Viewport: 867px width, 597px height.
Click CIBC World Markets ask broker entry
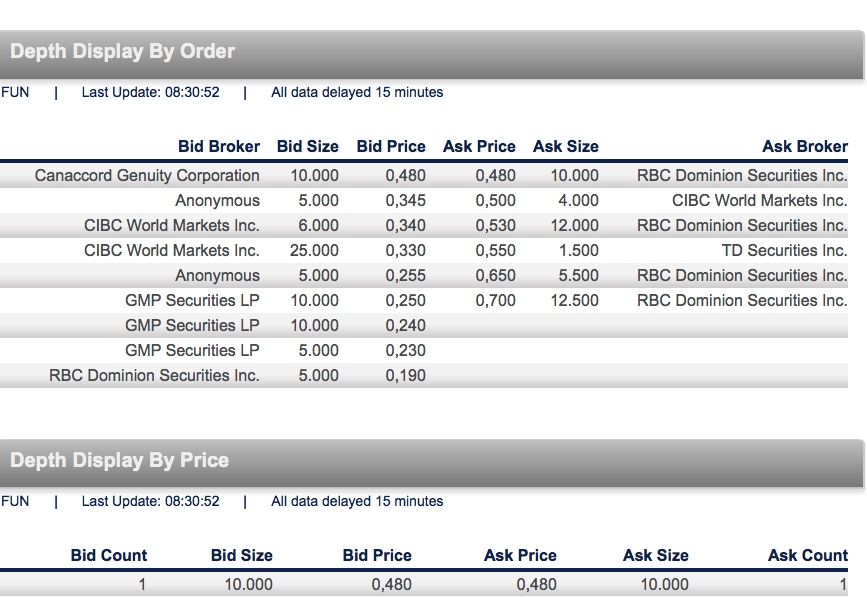pyautogui.click(x=759, y=201)
